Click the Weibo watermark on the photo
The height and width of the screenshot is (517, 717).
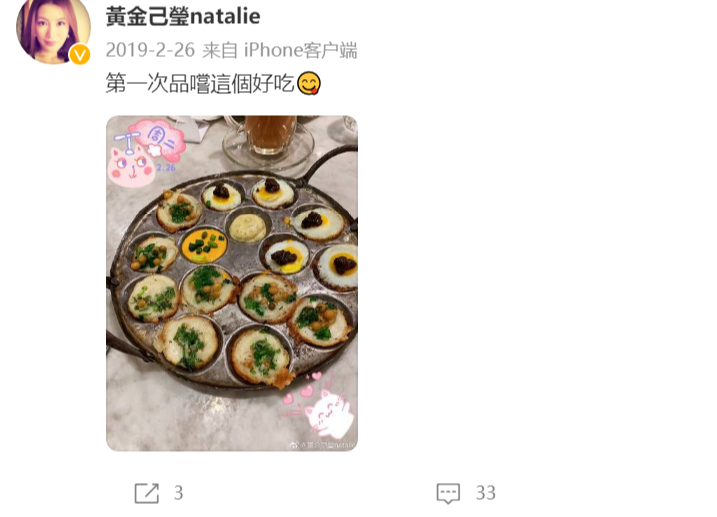(x=323, y=444)
